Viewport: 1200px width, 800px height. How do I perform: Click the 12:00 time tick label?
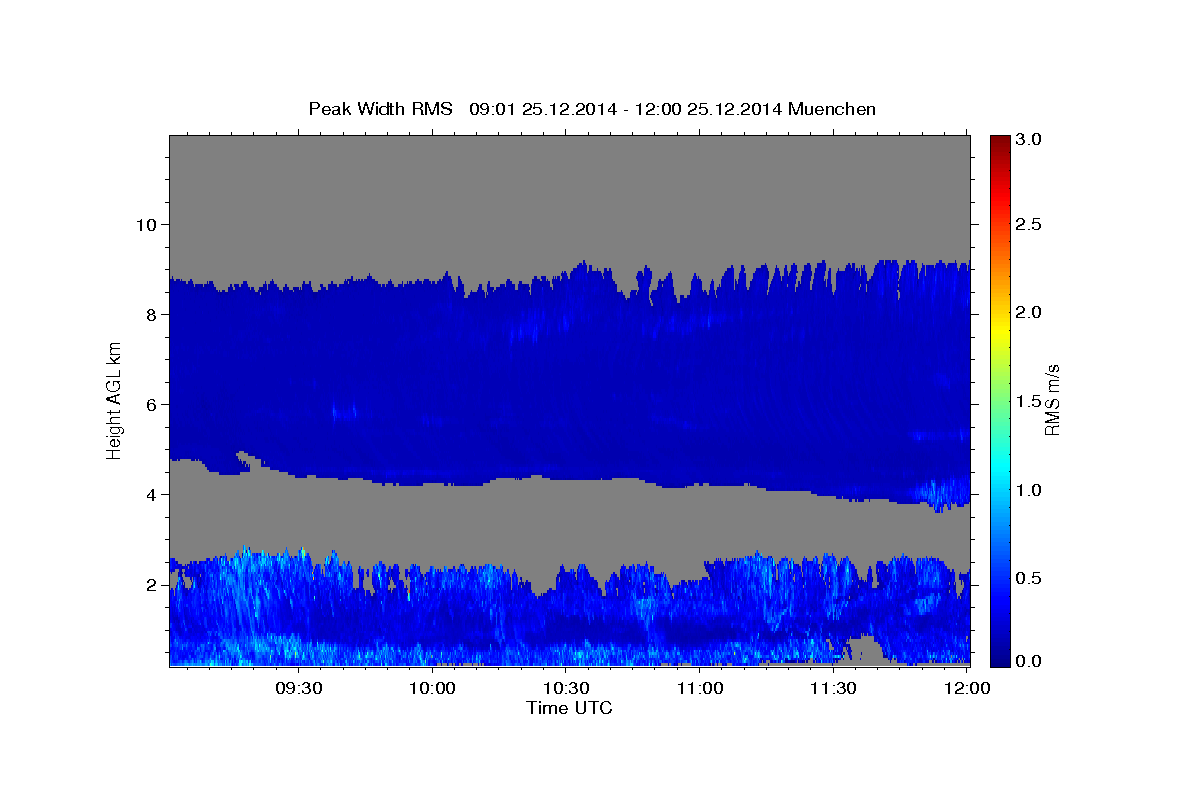pyautogui.click(x=967, y=689)
